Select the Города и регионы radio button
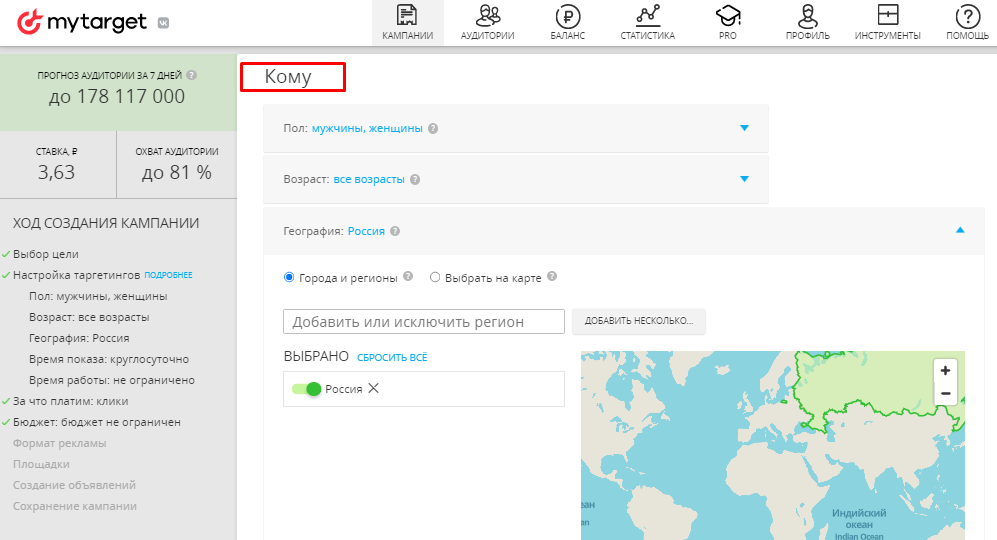This screenshot has height=540, width=997. pos(290,278)
